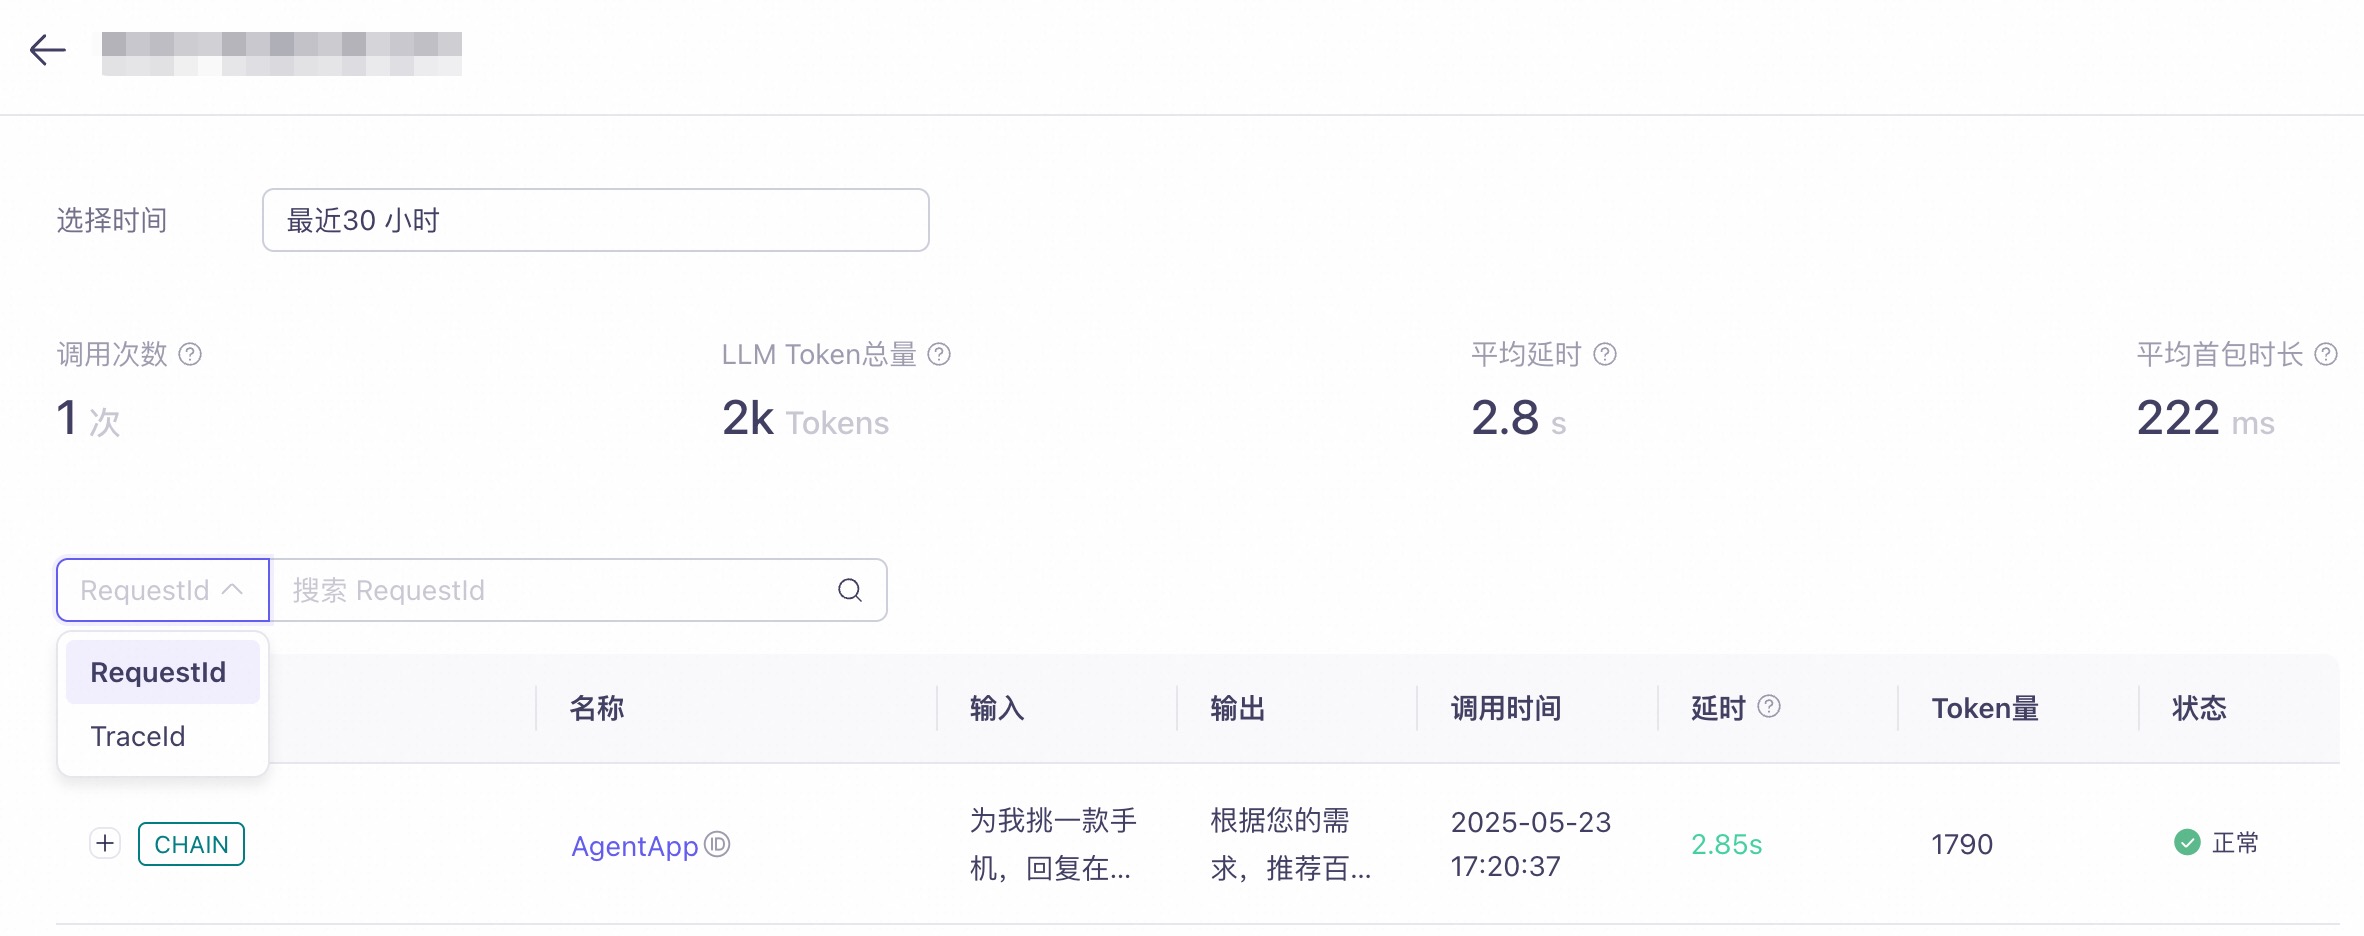Click help icon beside 平均首包时长
The image size is (2364, 936).
pos(2326,354)
